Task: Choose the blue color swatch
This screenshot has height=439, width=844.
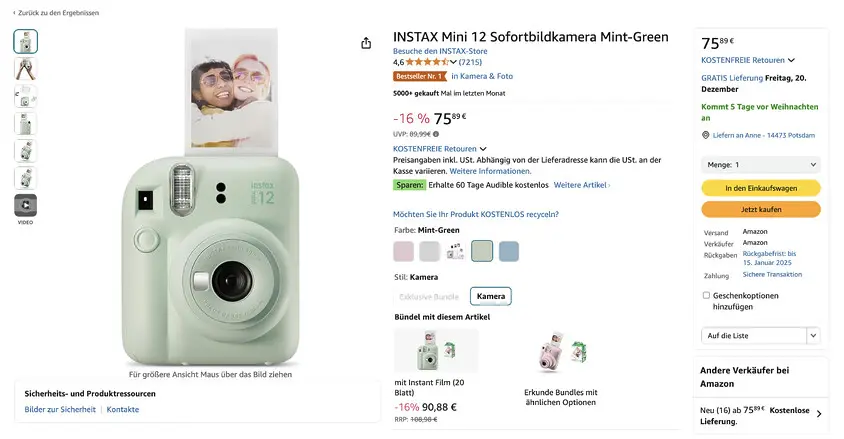Action: click(509, 251)
